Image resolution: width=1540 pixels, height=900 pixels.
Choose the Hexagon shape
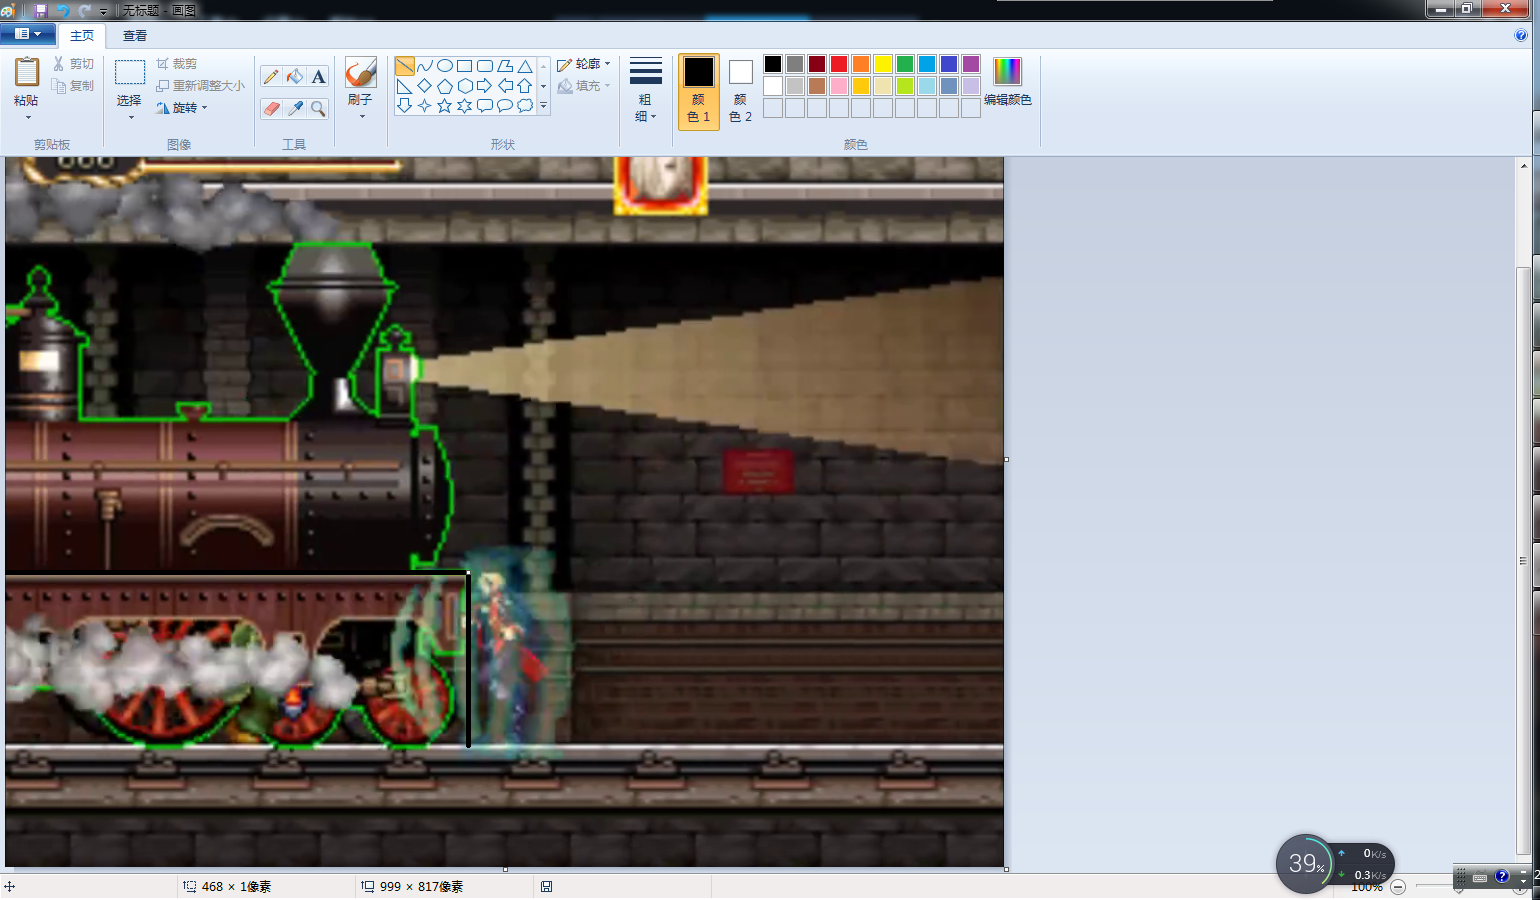[x=465, y=86]
